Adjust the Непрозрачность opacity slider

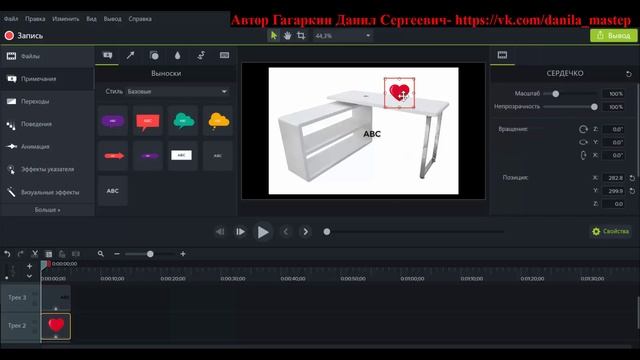tap(594, 107)
